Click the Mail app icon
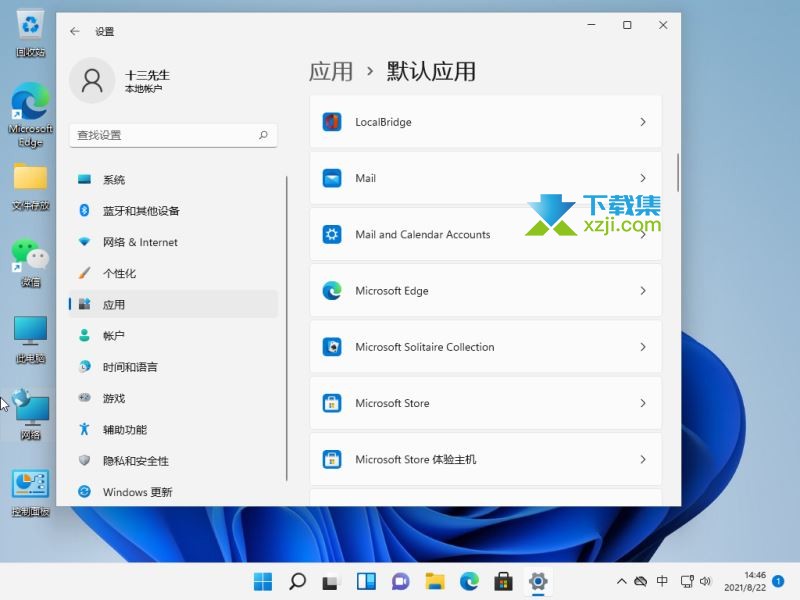800x600 pixels. [x=332, y=178]
